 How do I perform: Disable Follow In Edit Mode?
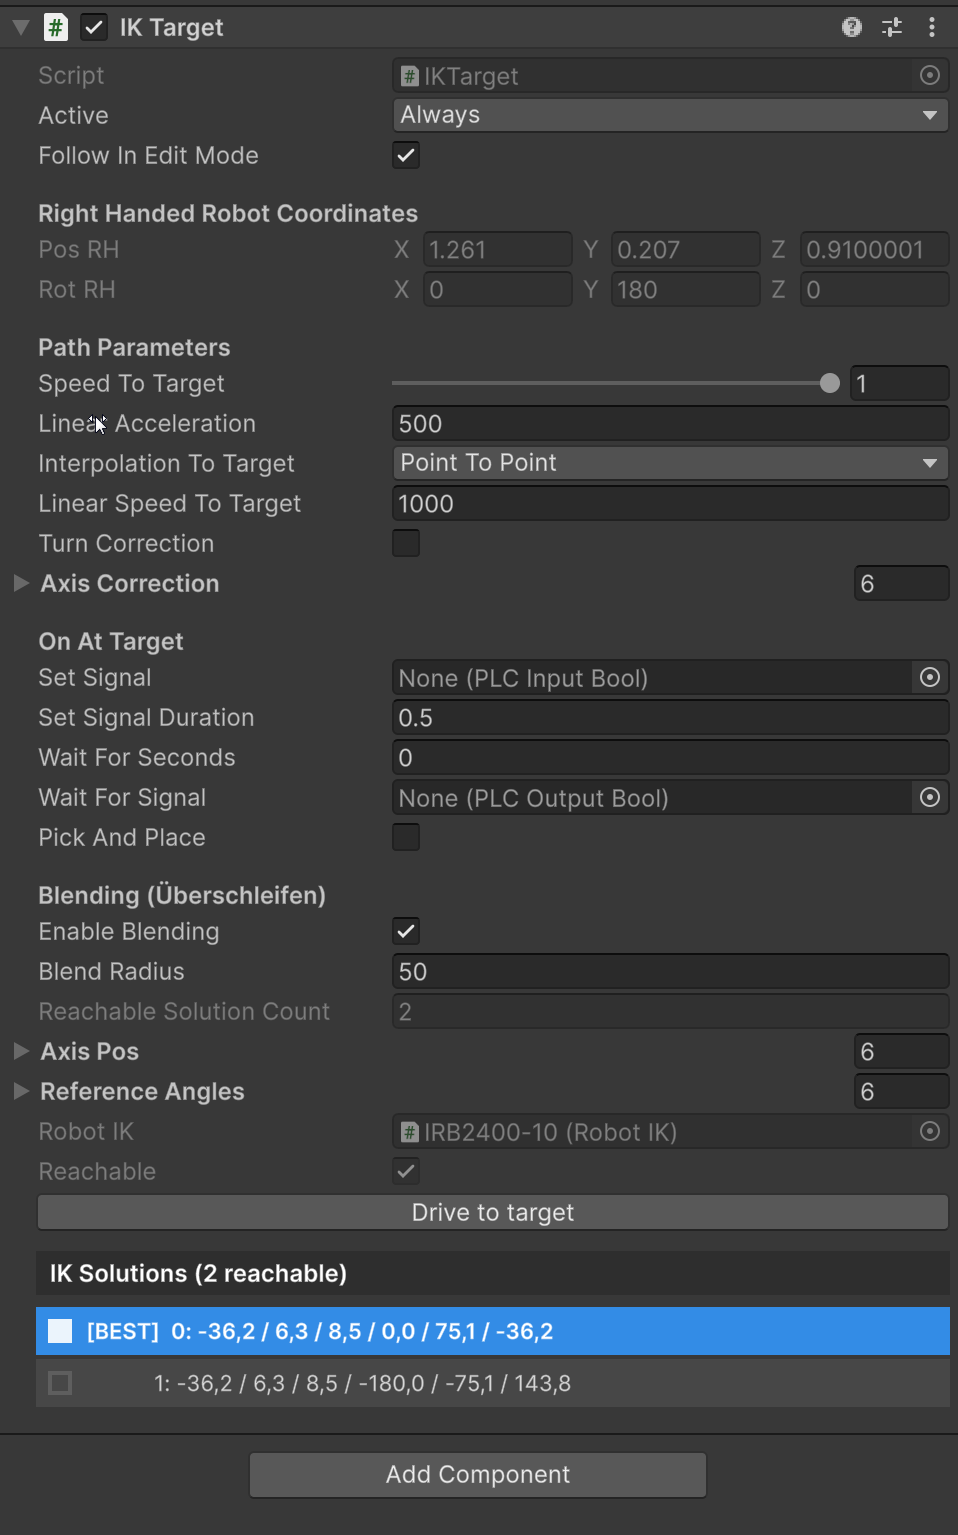(x=405, y=155)
